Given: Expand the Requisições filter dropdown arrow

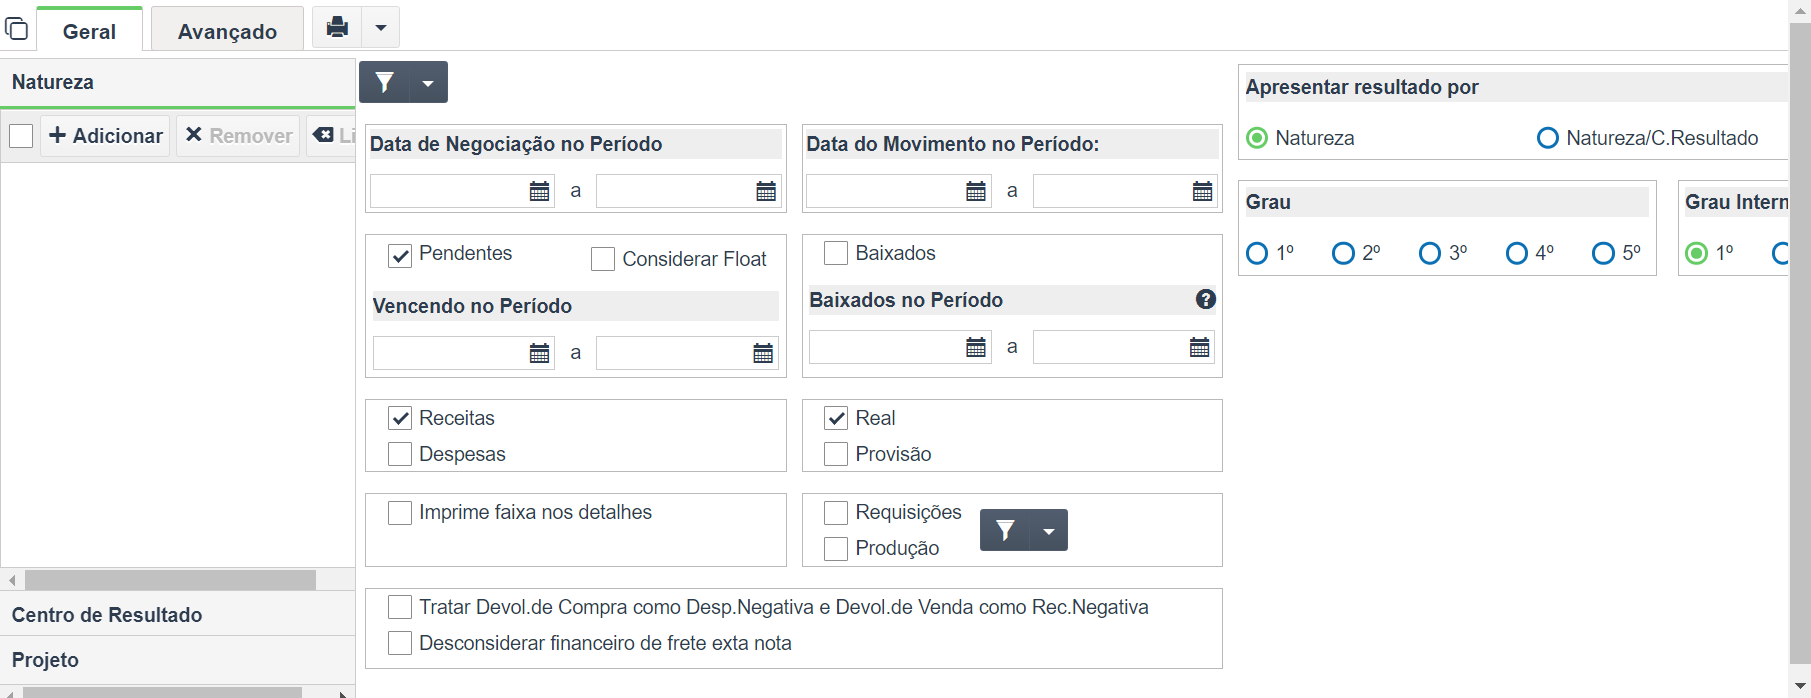Looking at the screenshot, I should click(x=1049, y=531).
